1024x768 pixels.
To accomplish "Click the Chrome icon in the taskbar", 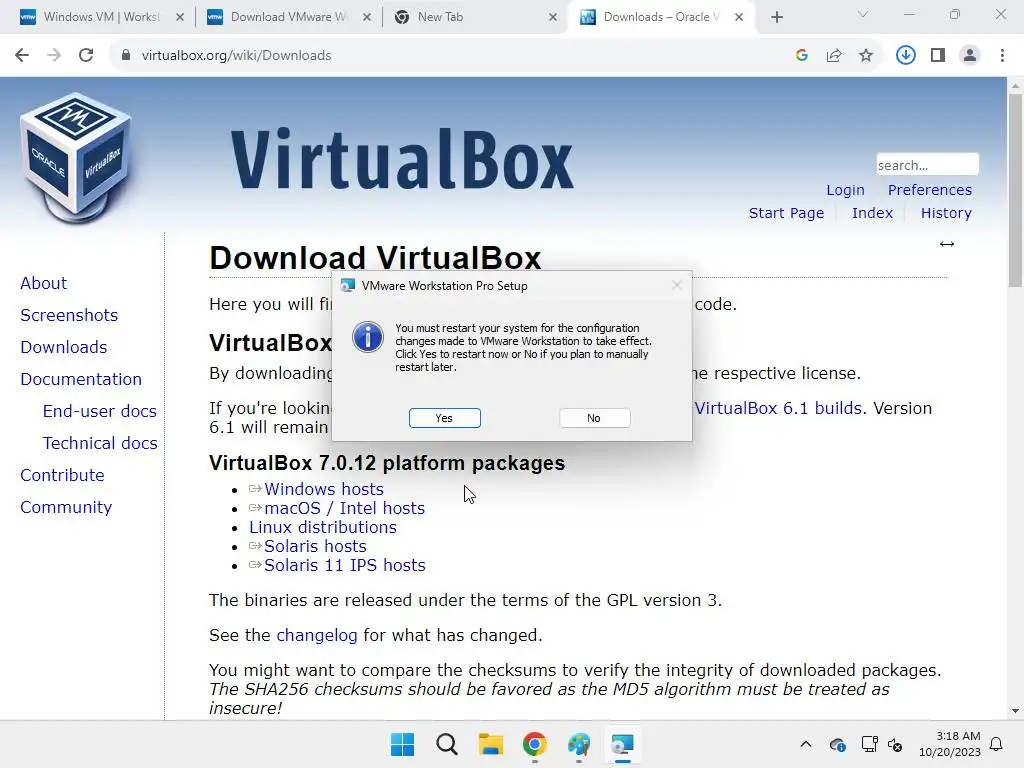I will click(534, 744).
